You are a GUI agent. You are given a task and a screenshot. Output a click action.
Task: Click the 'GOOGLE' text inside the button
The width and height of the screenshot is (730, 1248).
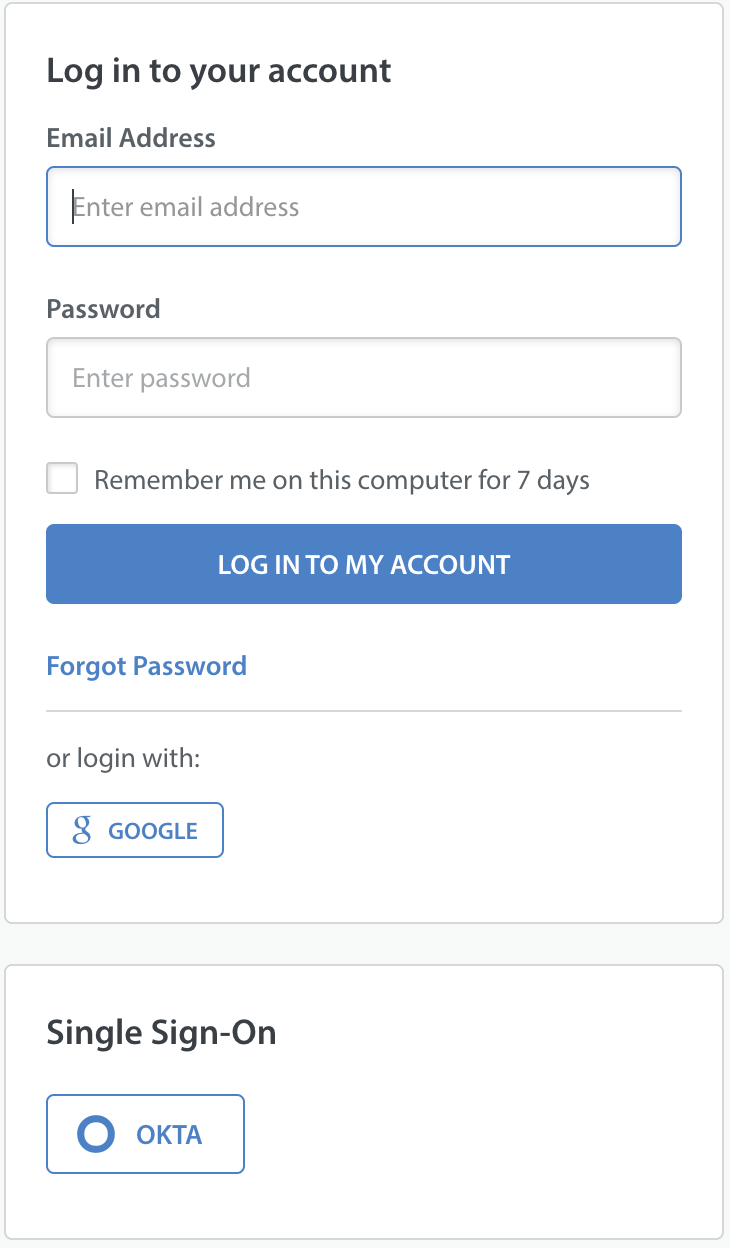pos(153,831)
